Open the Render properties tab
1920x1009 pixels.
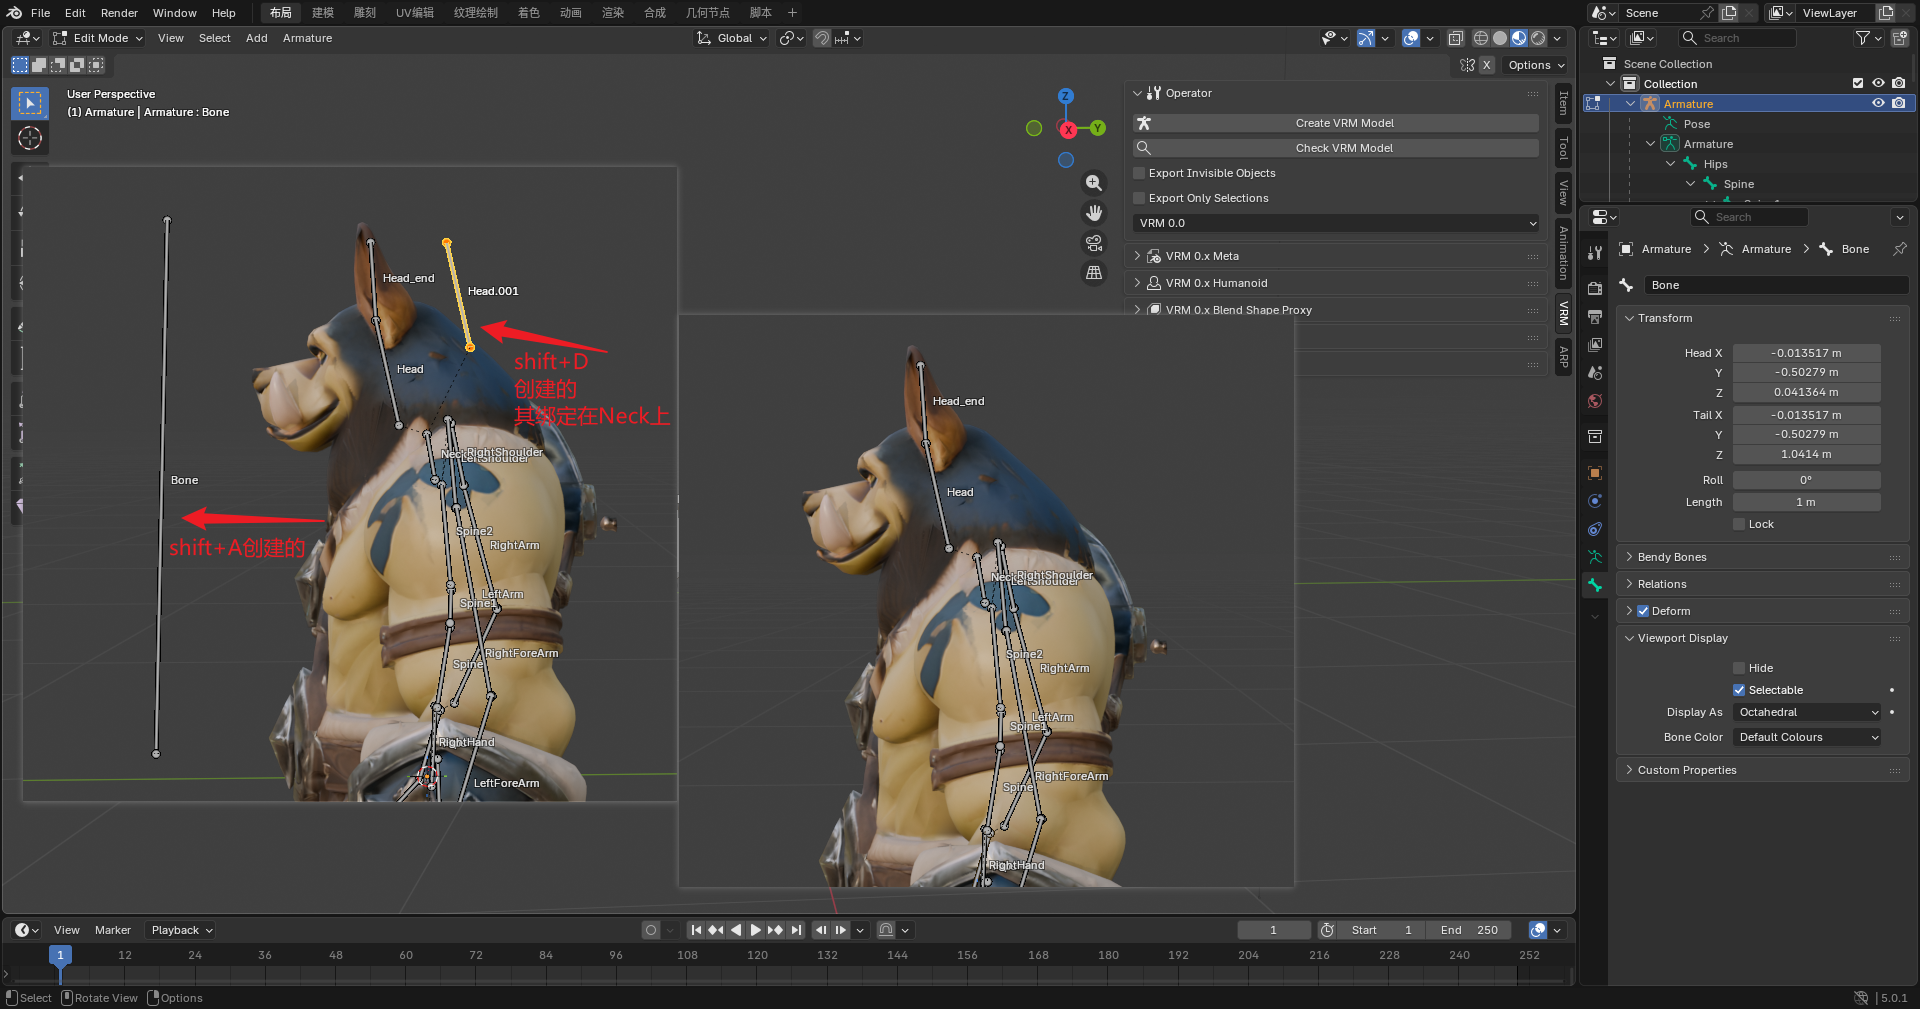tap(1595, 288)
